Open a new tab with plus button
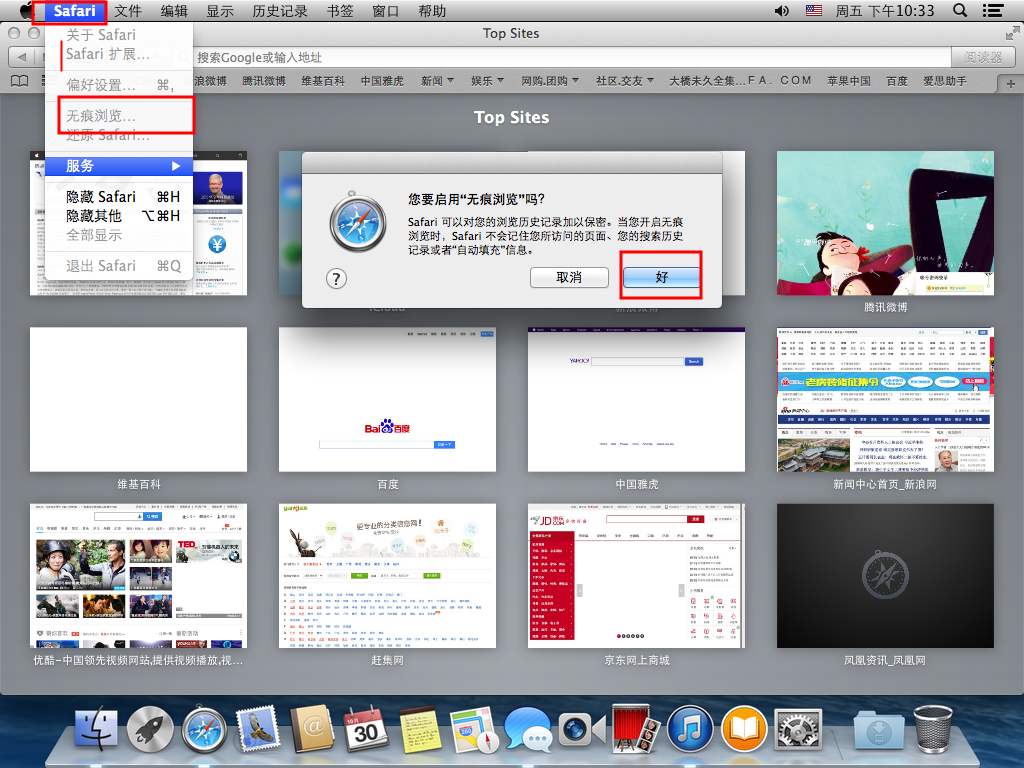Screen dimensions: 1024x768 pos(1011,84)
